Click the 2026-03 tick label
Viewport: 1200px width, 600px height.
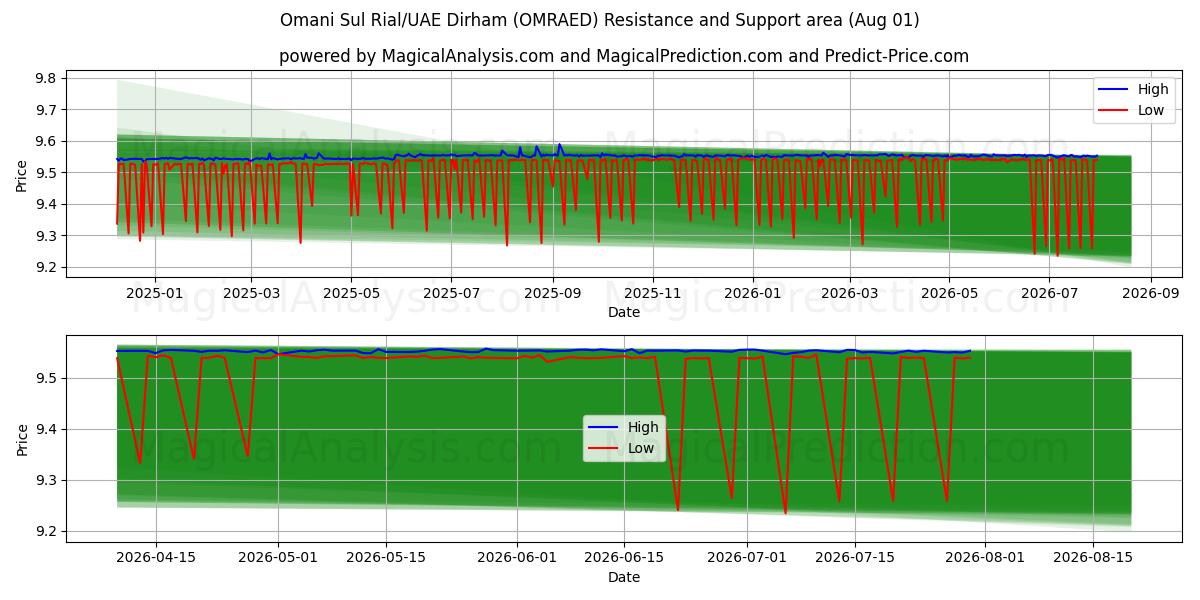[850, 293]
